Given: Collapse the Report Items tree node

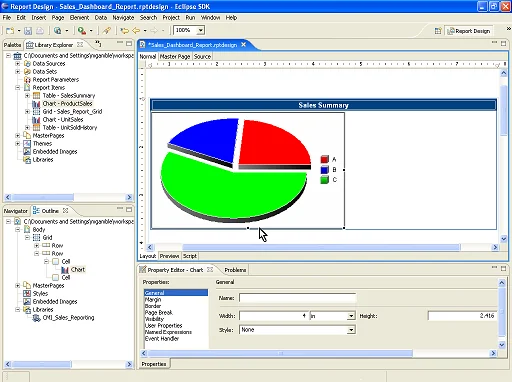Looking at the screenshot, I should 18,88.
